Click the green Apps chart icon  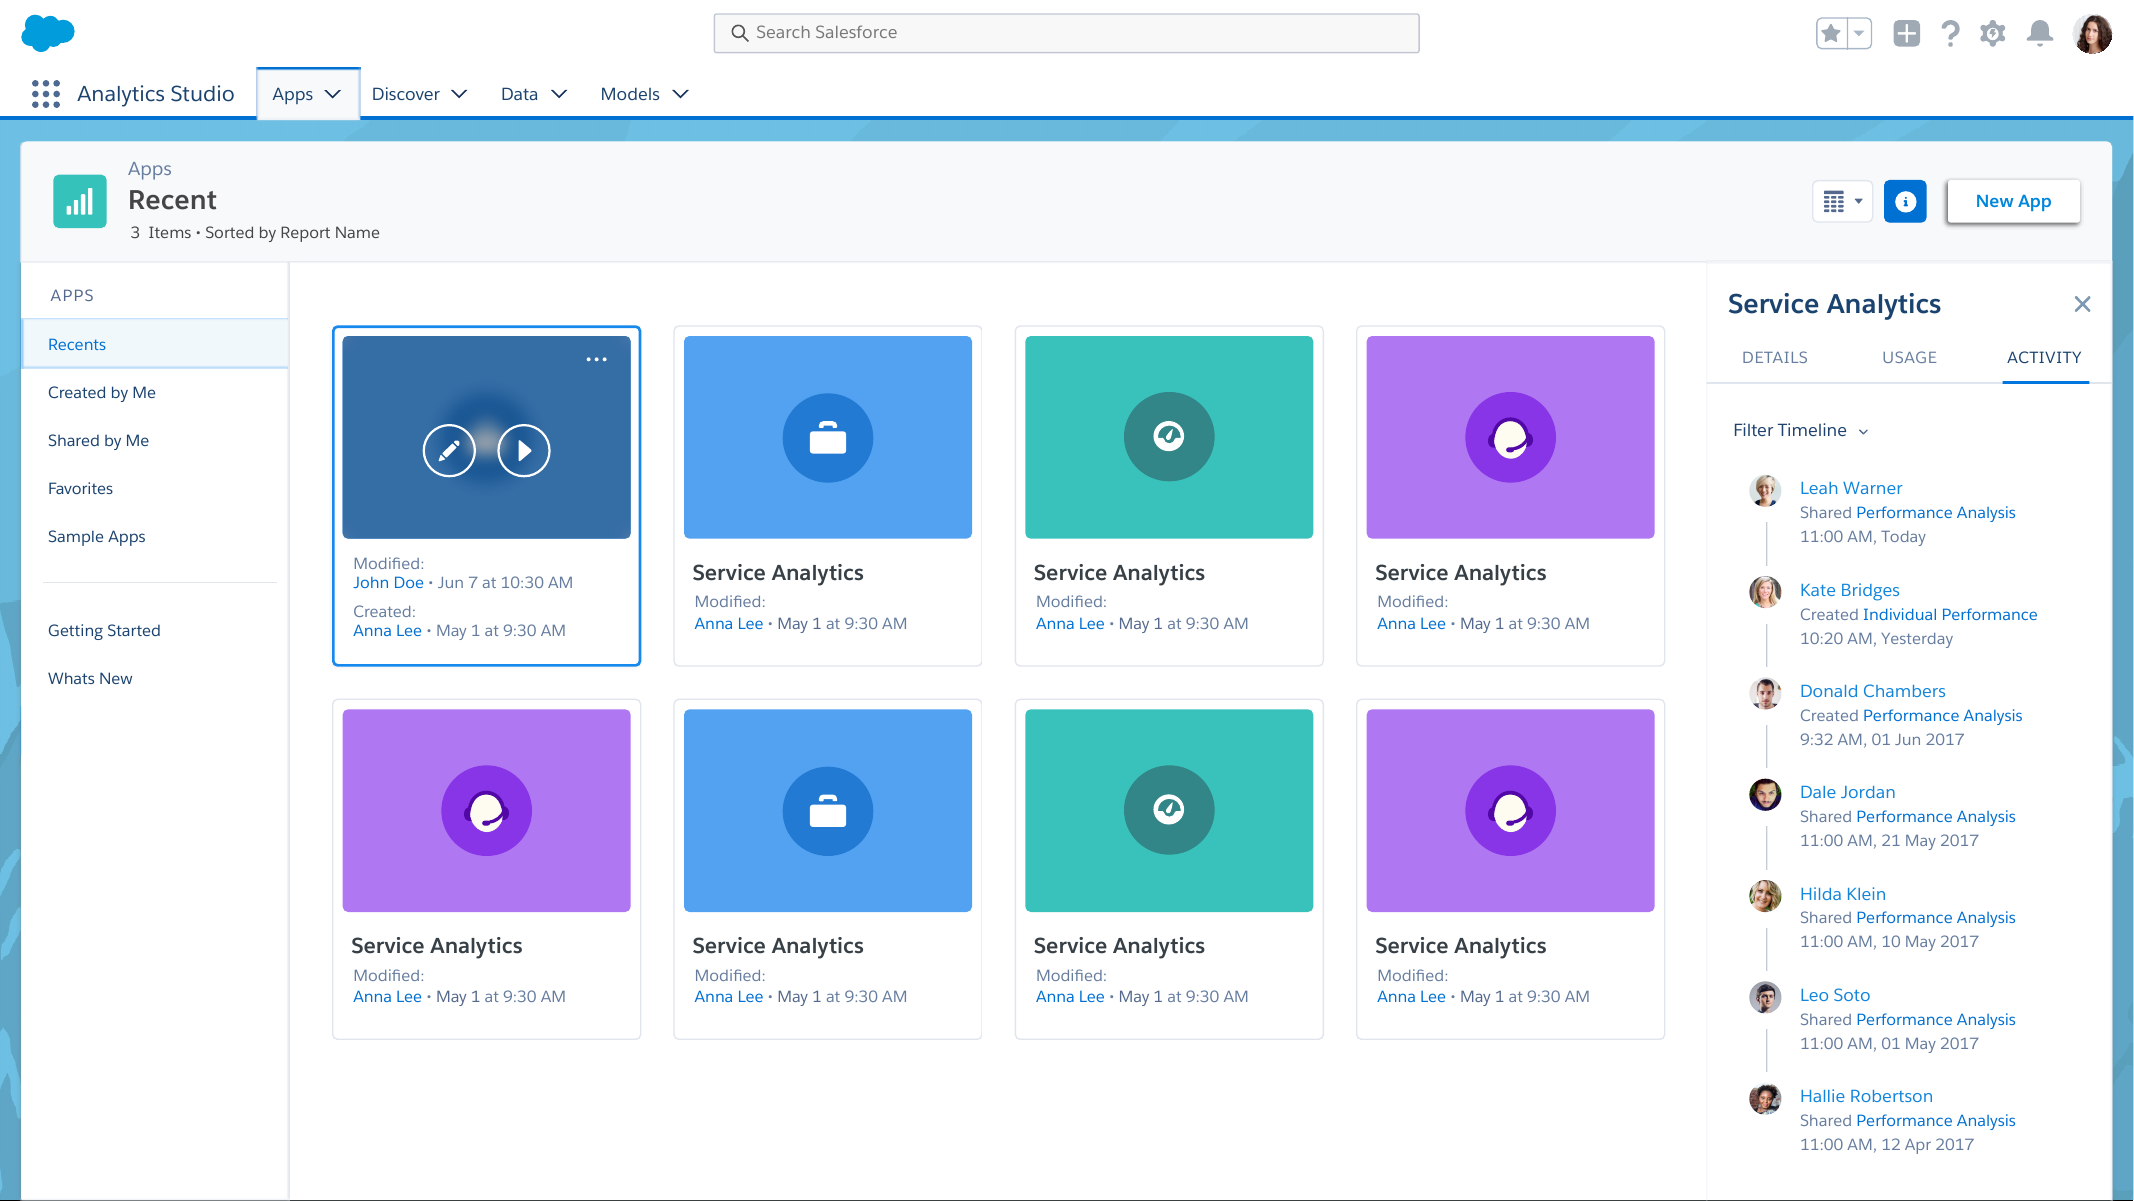click(80, 201)
